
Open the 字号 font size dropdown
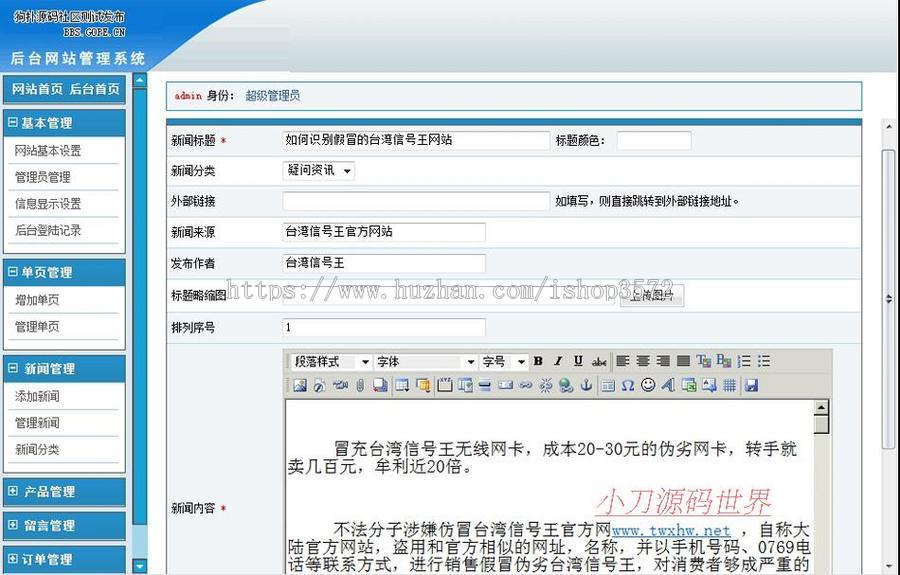[503, 362]
